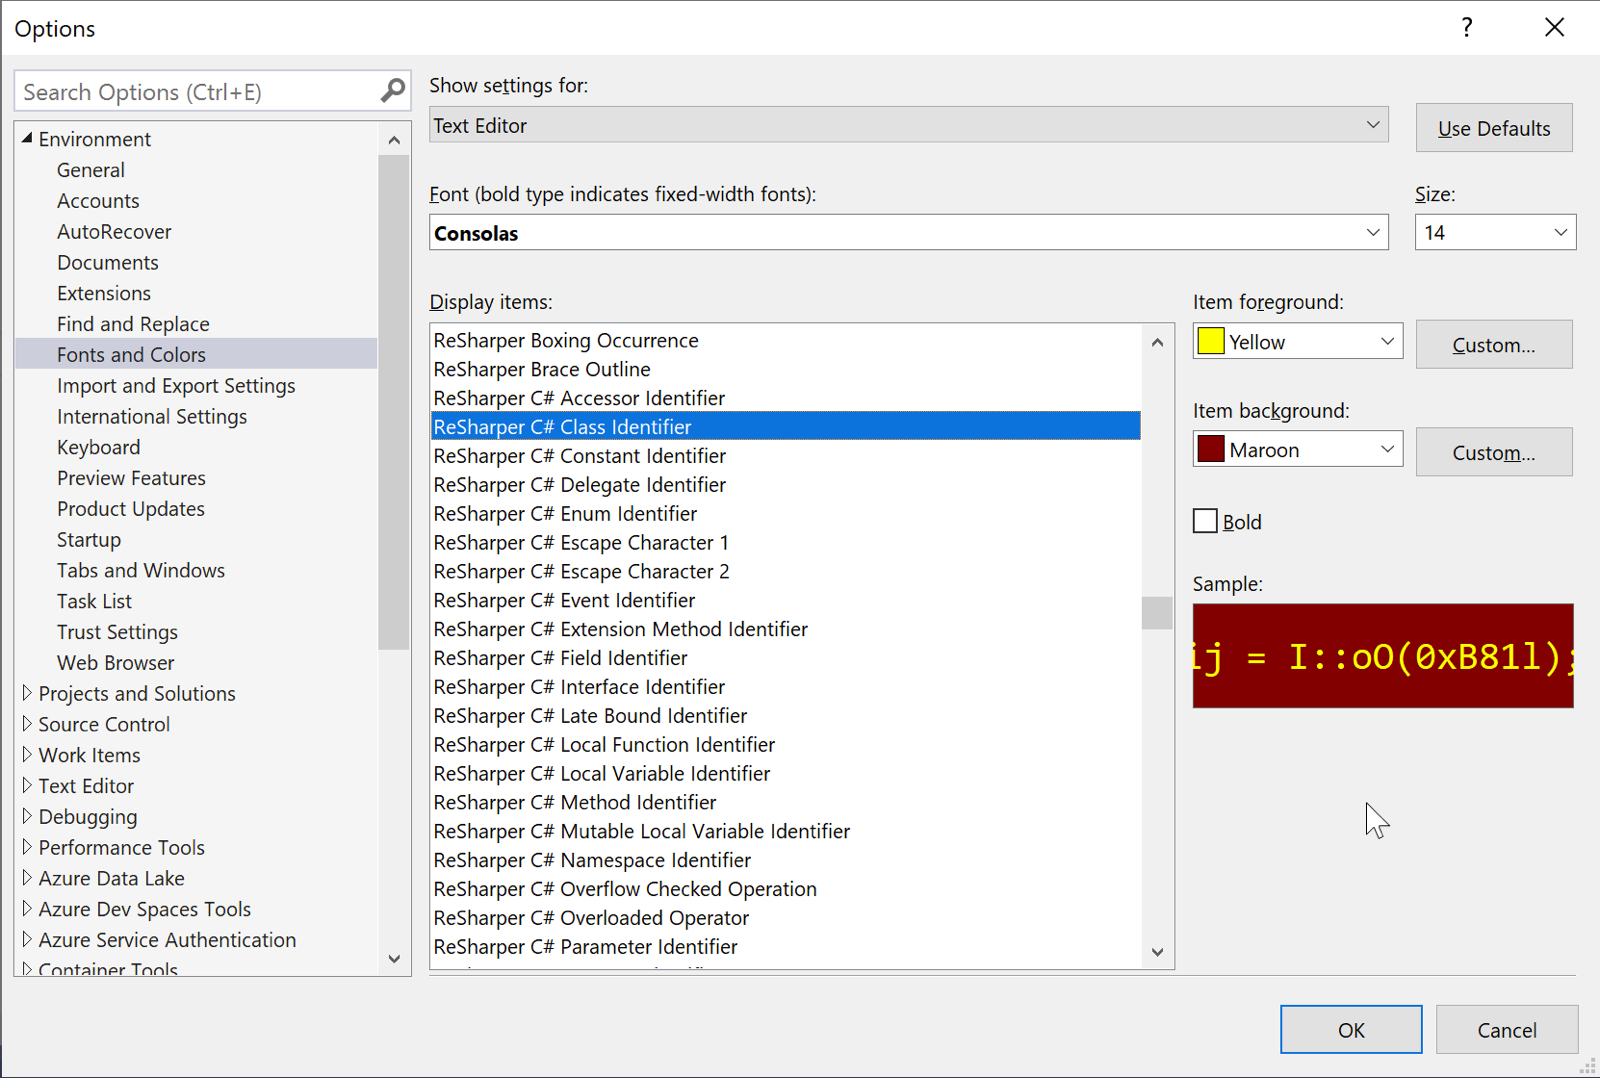Expand the Source Control node
1600x1078 pixels.
click(27, 723)
